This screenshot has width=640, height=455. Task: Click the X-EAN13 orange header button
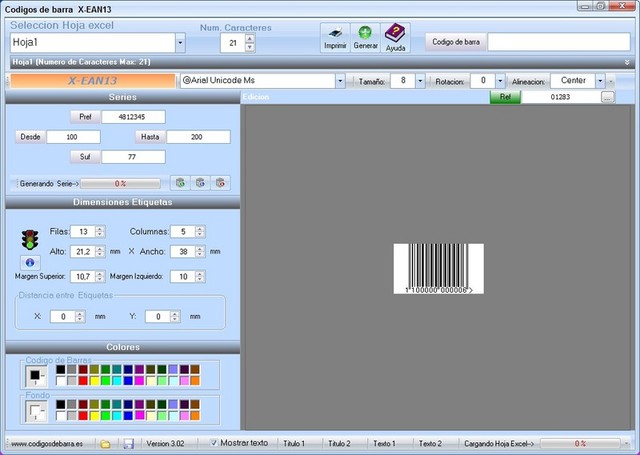(x=93, y=81)
